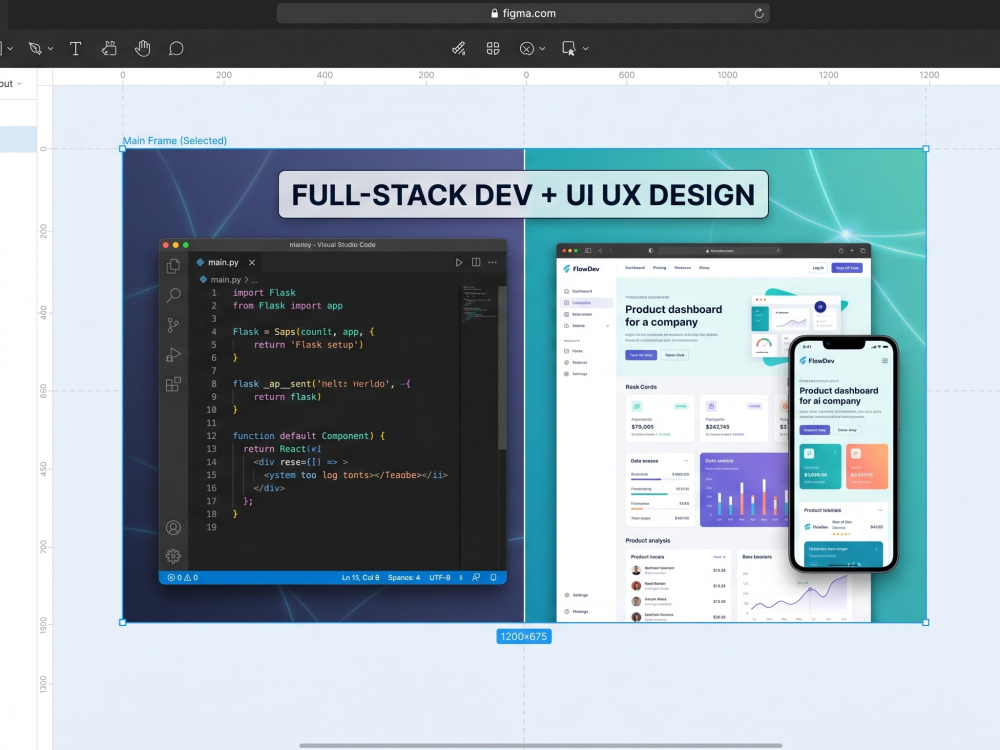Click 'Spaces: 4' in VS Code status bar
1000x750 pixels.
click(404, 578)
